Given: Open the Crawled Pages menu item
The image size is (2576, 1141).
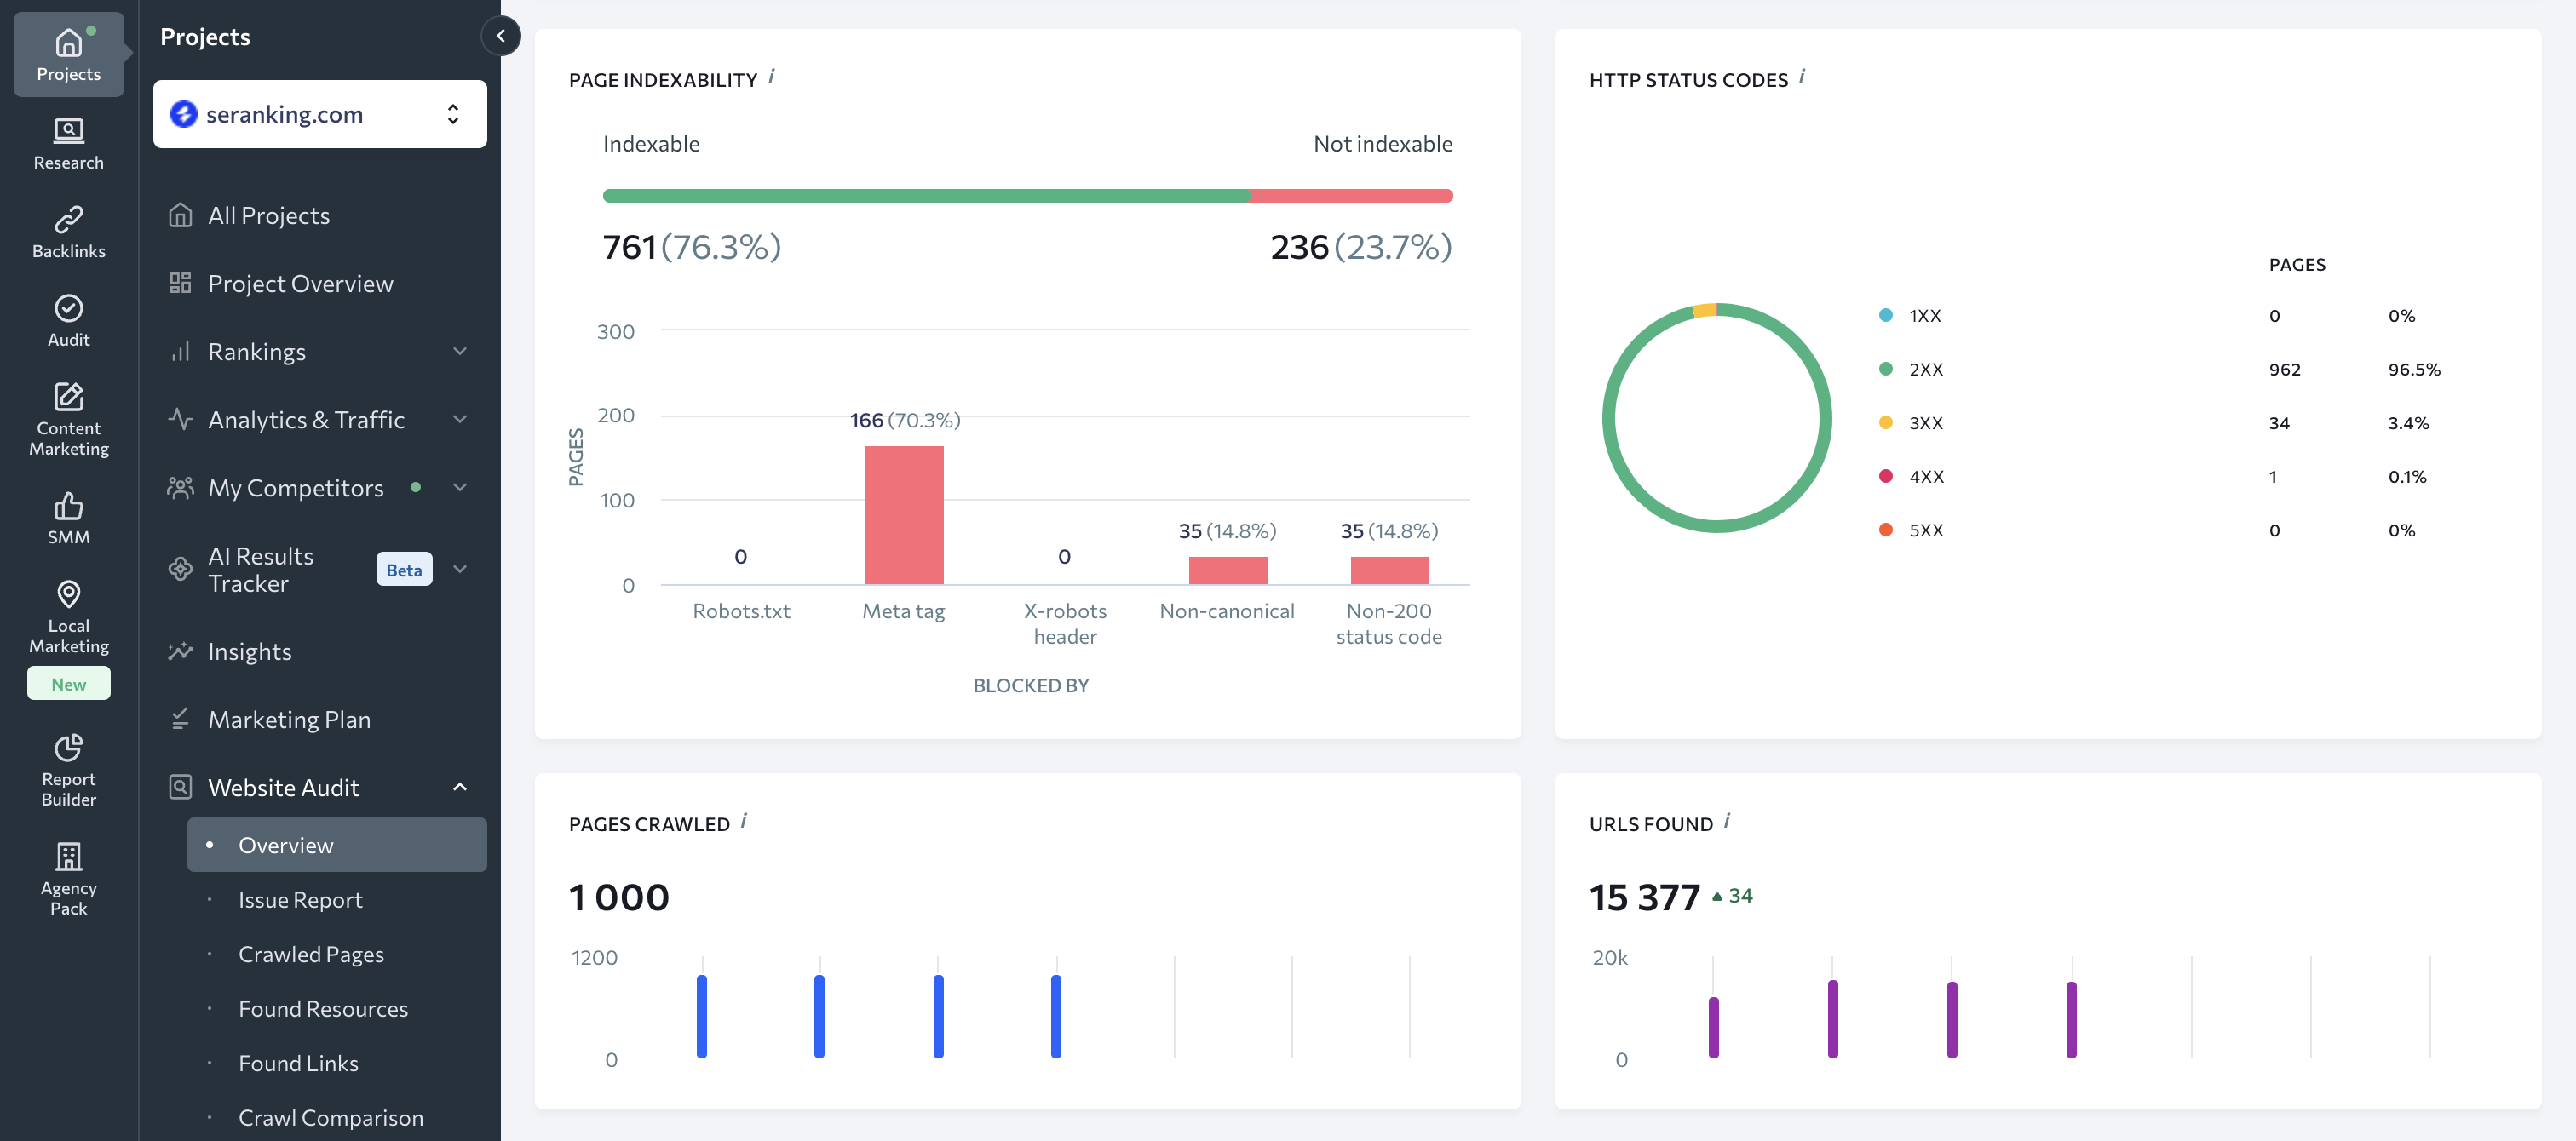Looking at the screenshot, I should (310, 954).
